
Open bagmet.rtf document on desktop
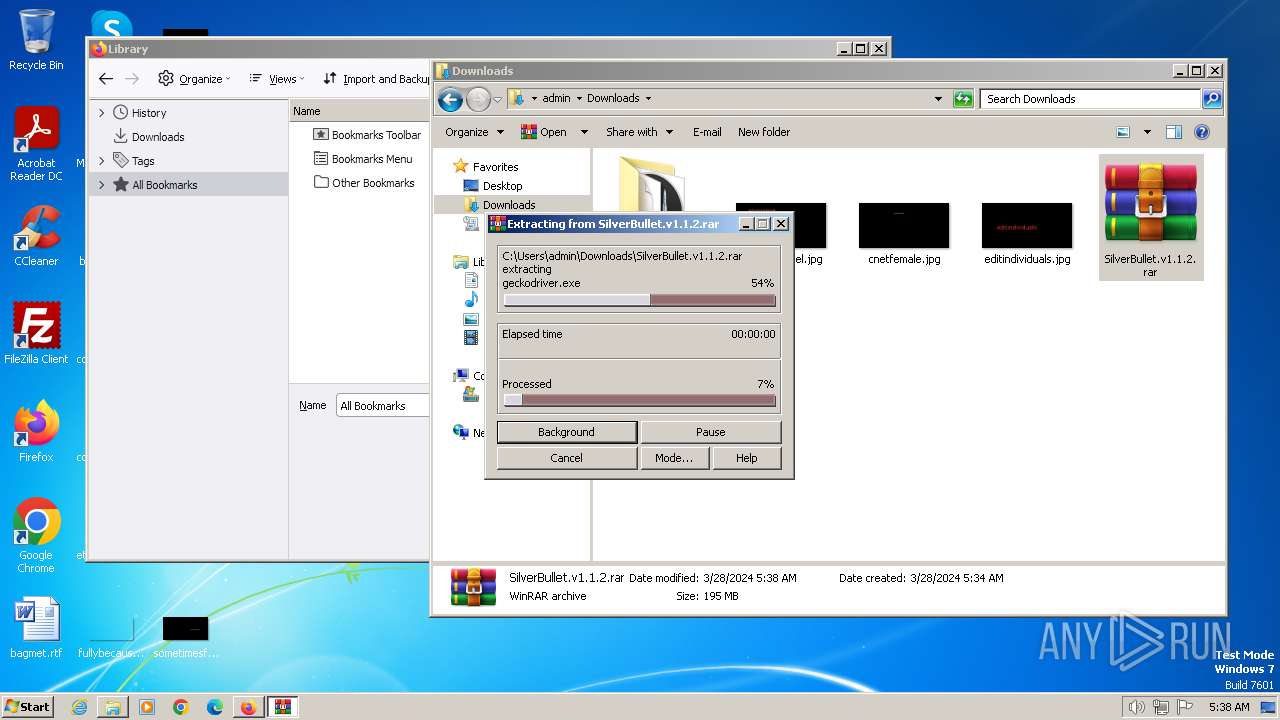(36, 628)
